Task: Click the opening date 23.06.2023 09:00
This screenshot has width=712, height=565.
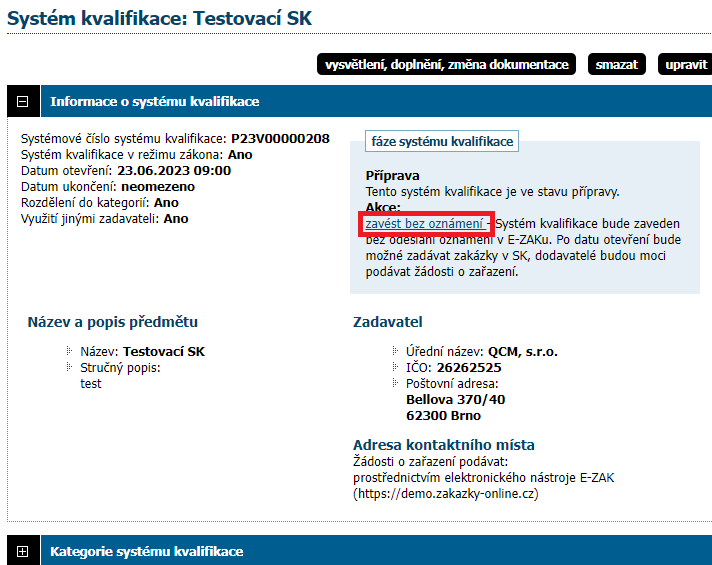Action: click(x=174, y=170)
